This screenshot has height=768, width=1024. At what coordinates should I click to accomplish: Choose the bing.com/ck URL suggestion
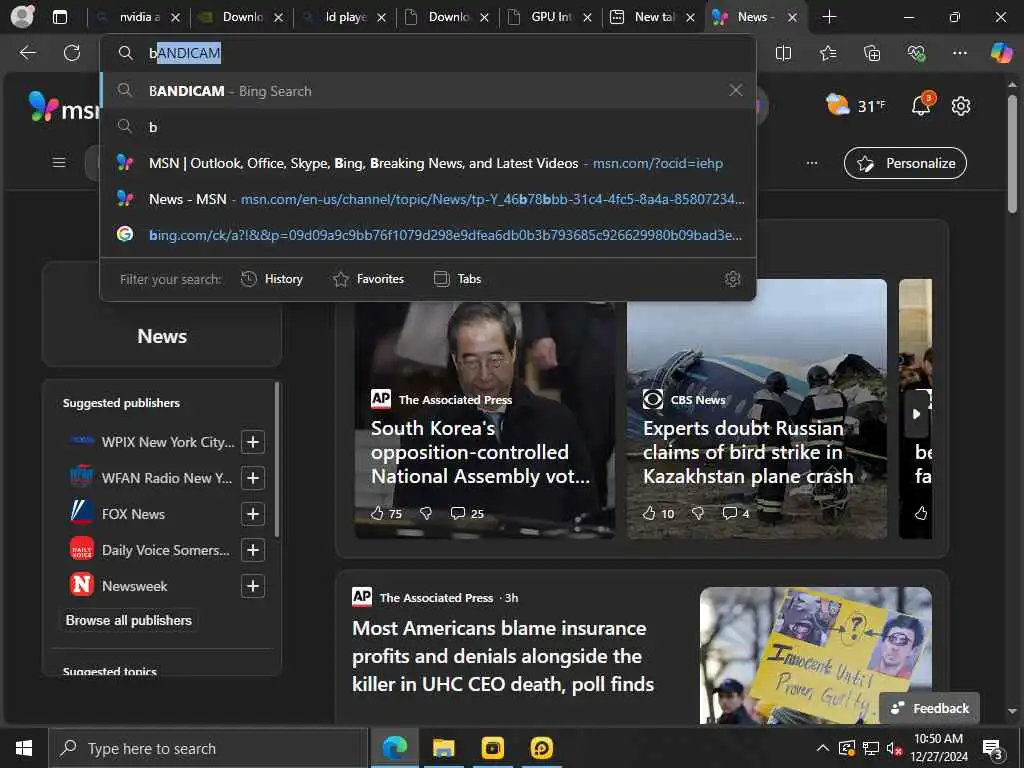tap(428, 234)
